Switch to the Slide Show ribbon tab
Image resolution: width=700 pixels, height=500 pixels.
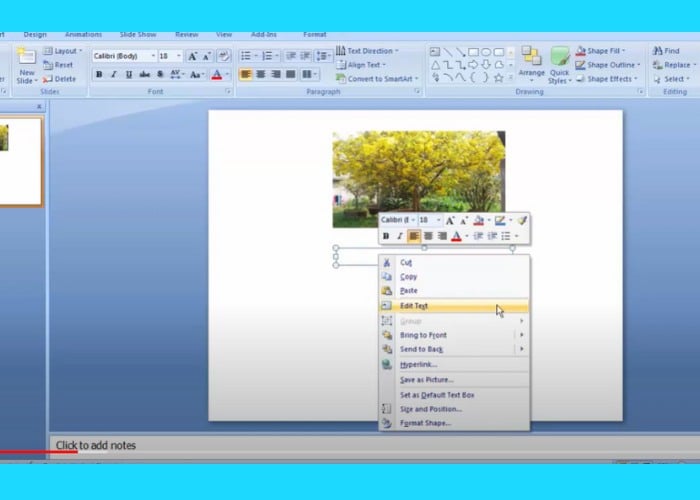pos(138,35)
